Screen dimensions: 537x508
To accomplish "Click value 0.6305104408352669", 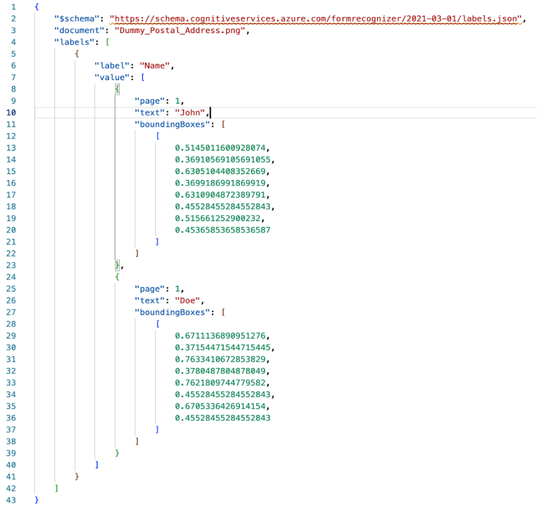I will 220,171.
